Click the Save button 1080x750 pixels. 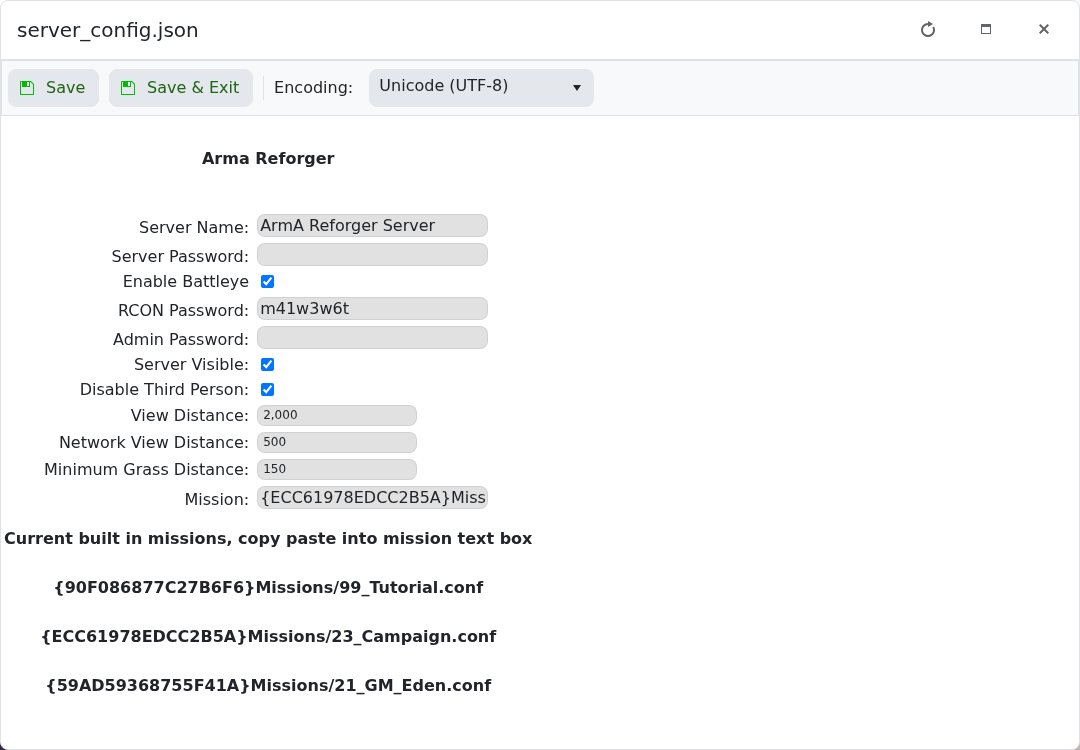(x=54, y=88)
